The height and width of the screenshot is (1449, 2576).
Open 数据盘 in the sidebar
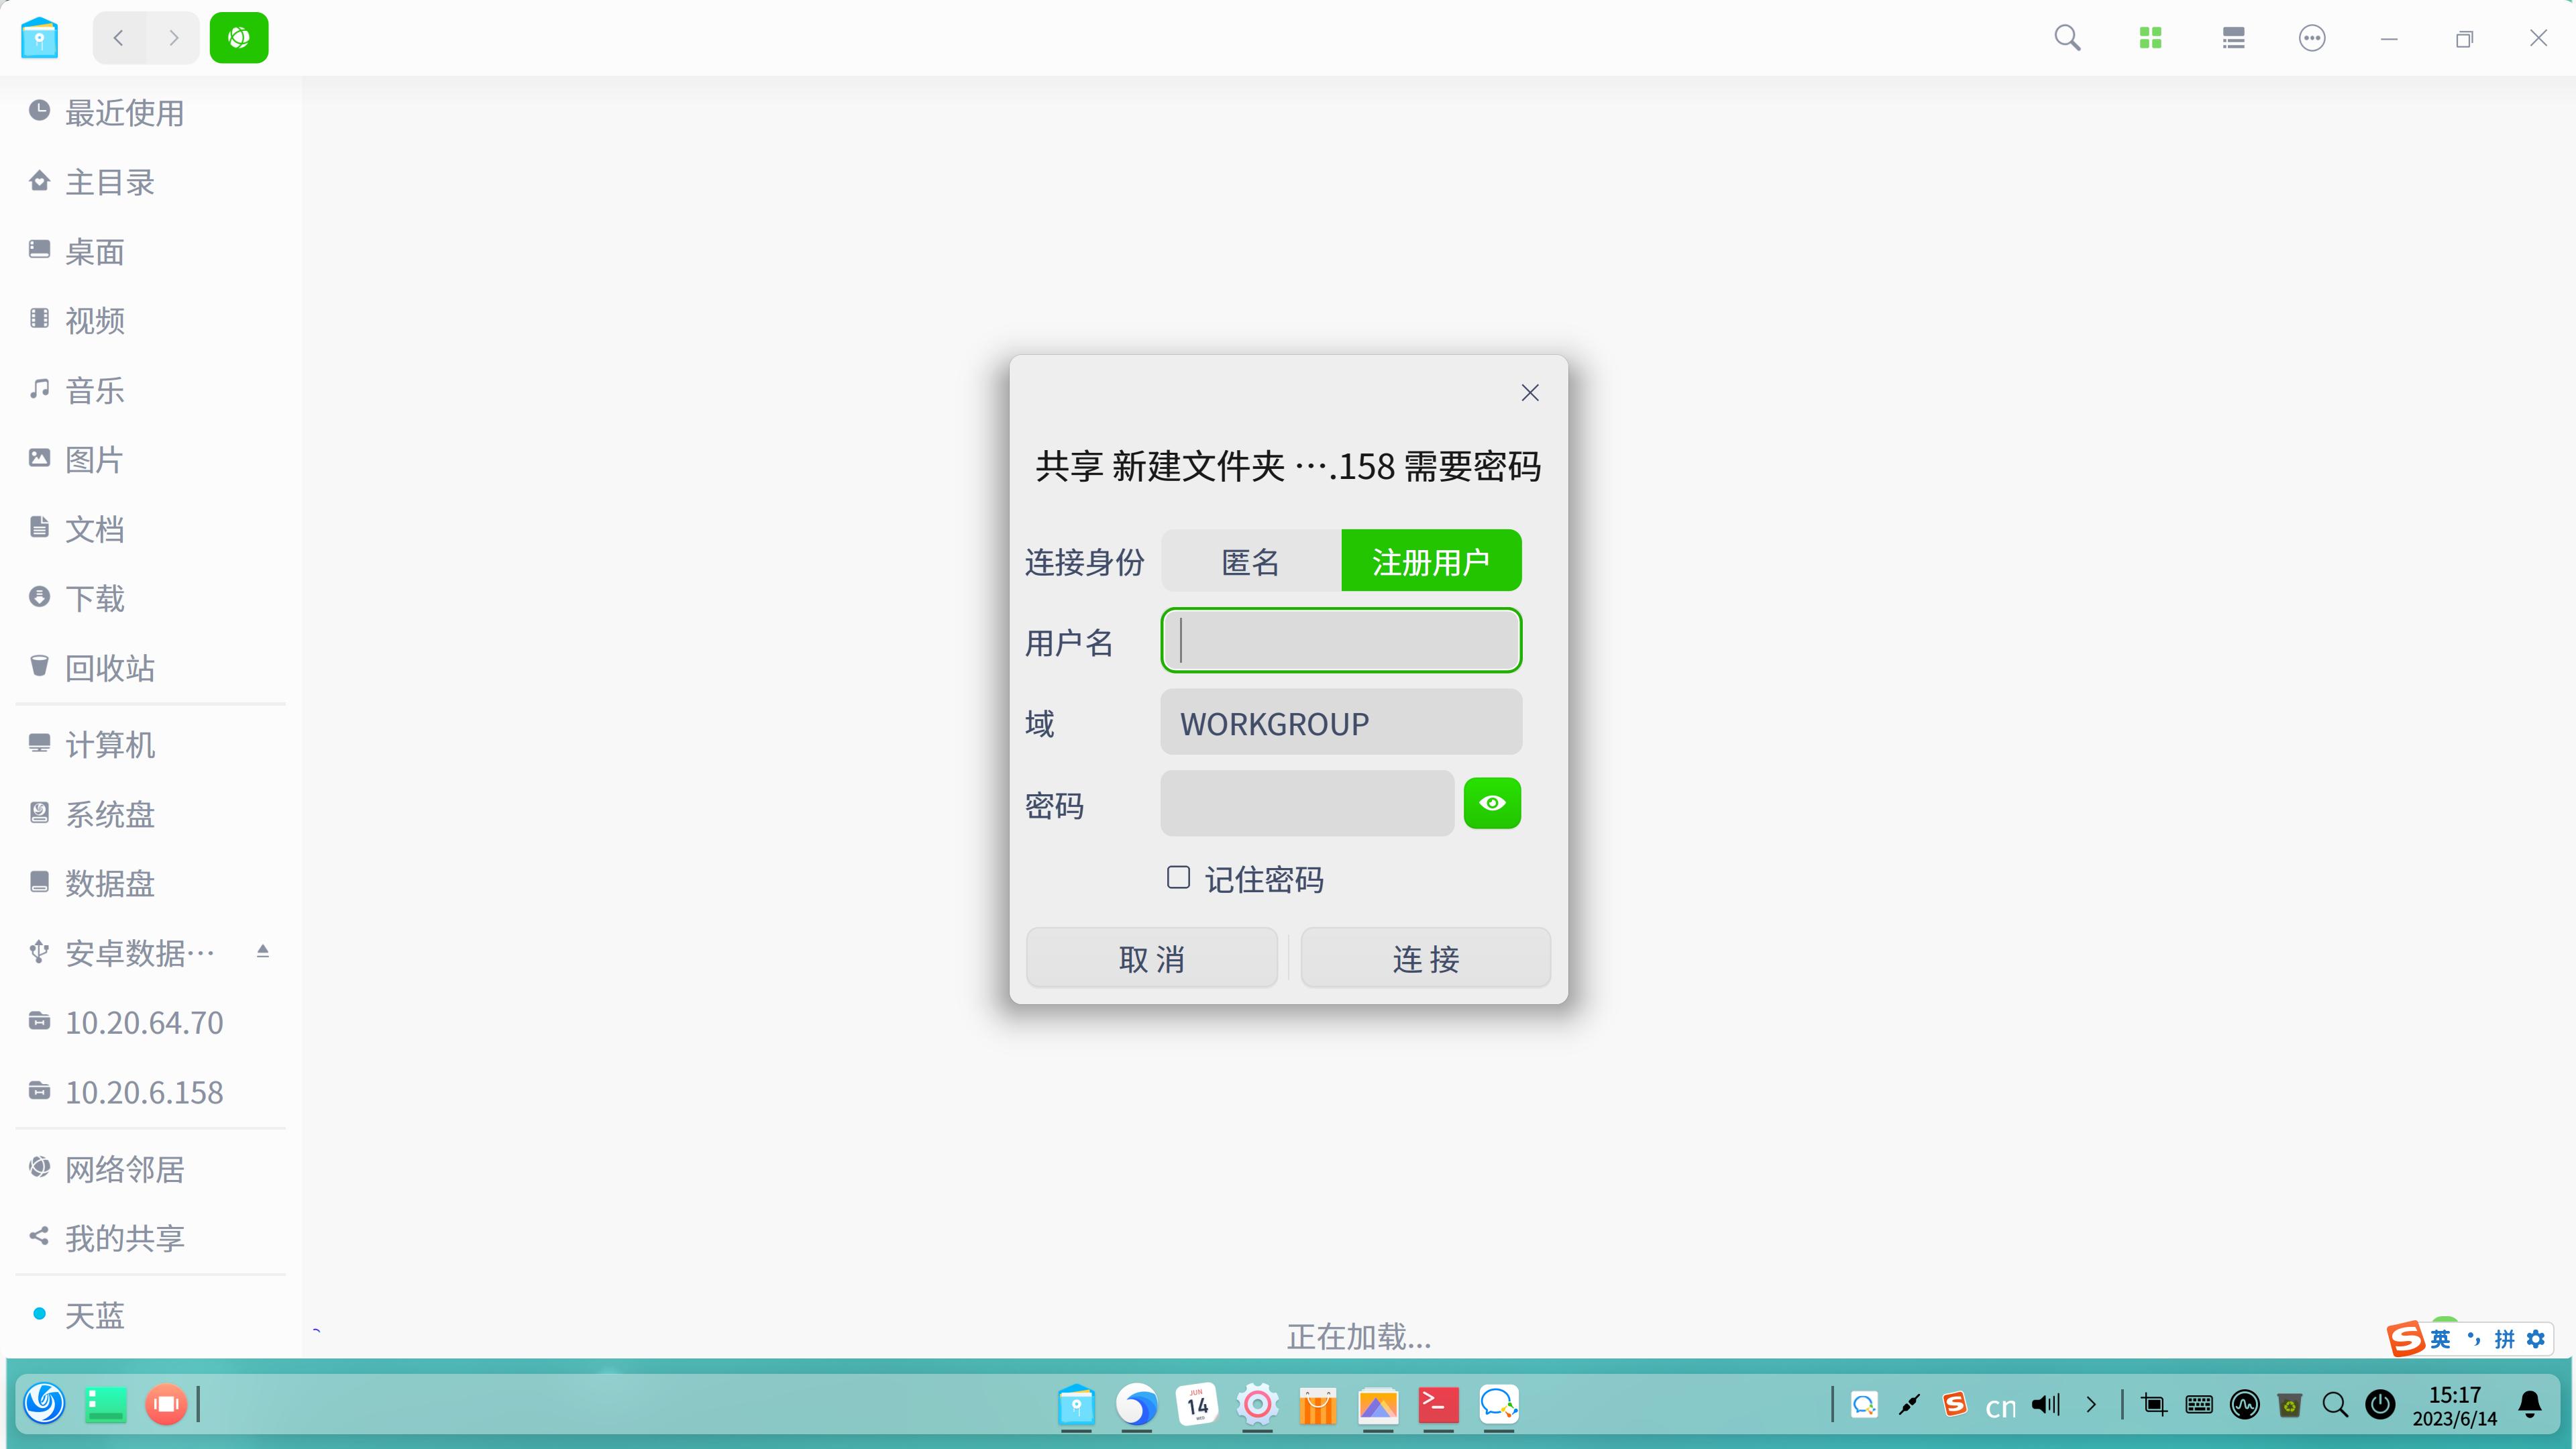(151, 883)
